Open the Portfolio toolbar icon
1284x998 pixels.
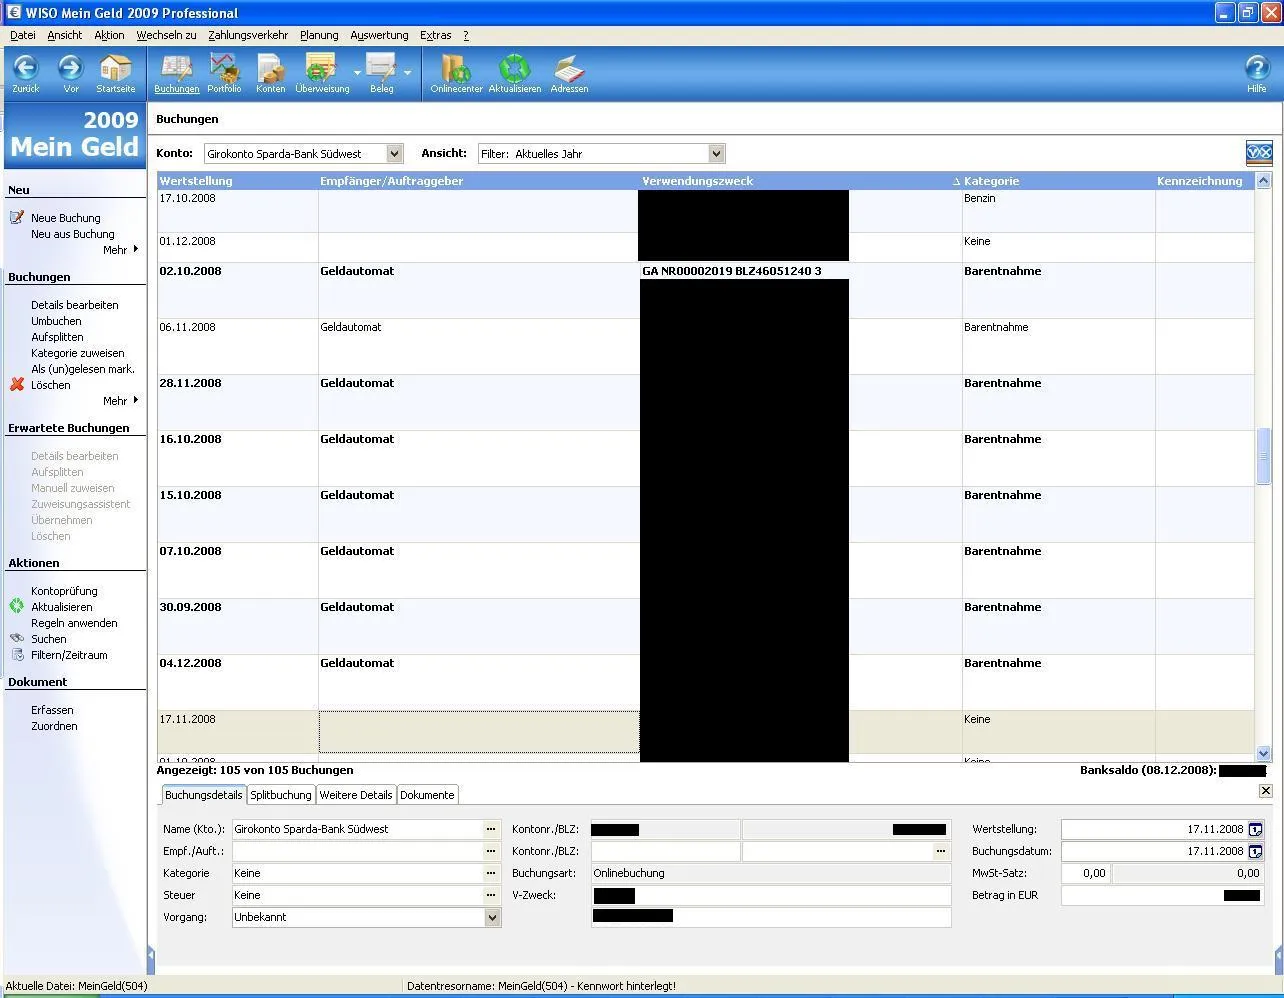coord(224,70)
